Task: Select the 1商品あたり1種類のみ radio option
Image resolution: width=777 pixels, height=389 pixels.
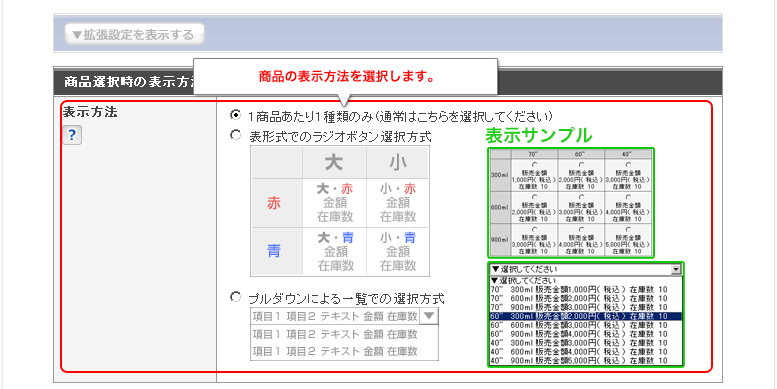Action: click(x=236, y=115)
